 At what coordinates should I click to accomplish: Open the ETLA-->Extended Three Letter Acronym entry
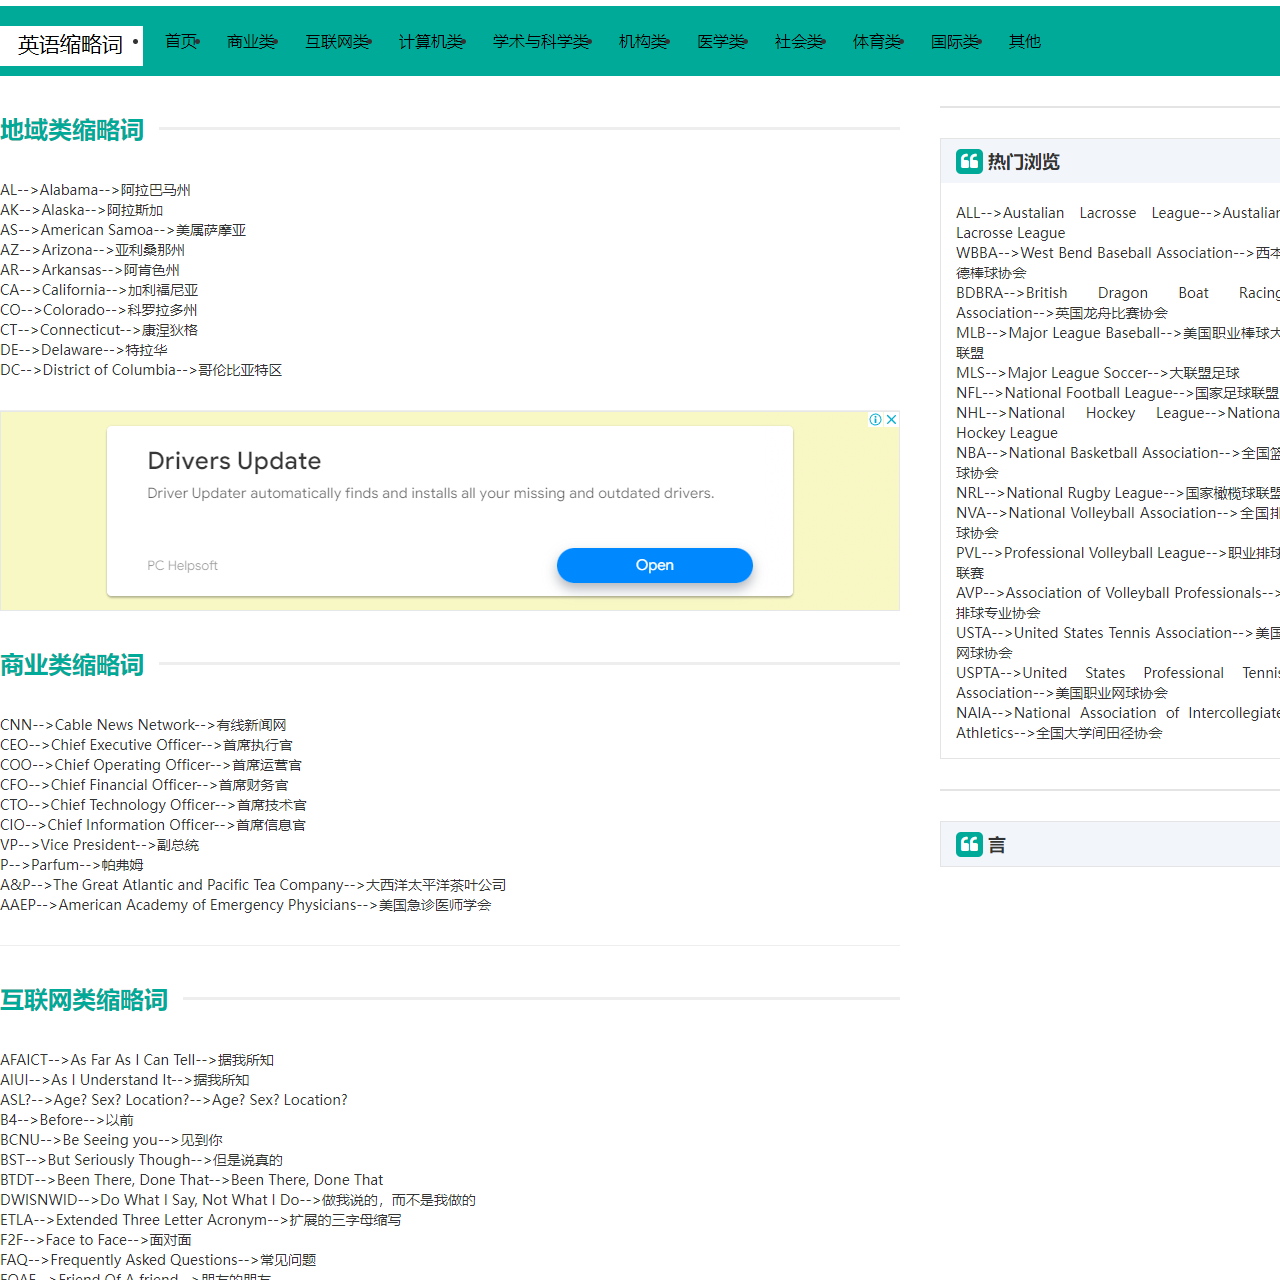[x=201, y=1220]
